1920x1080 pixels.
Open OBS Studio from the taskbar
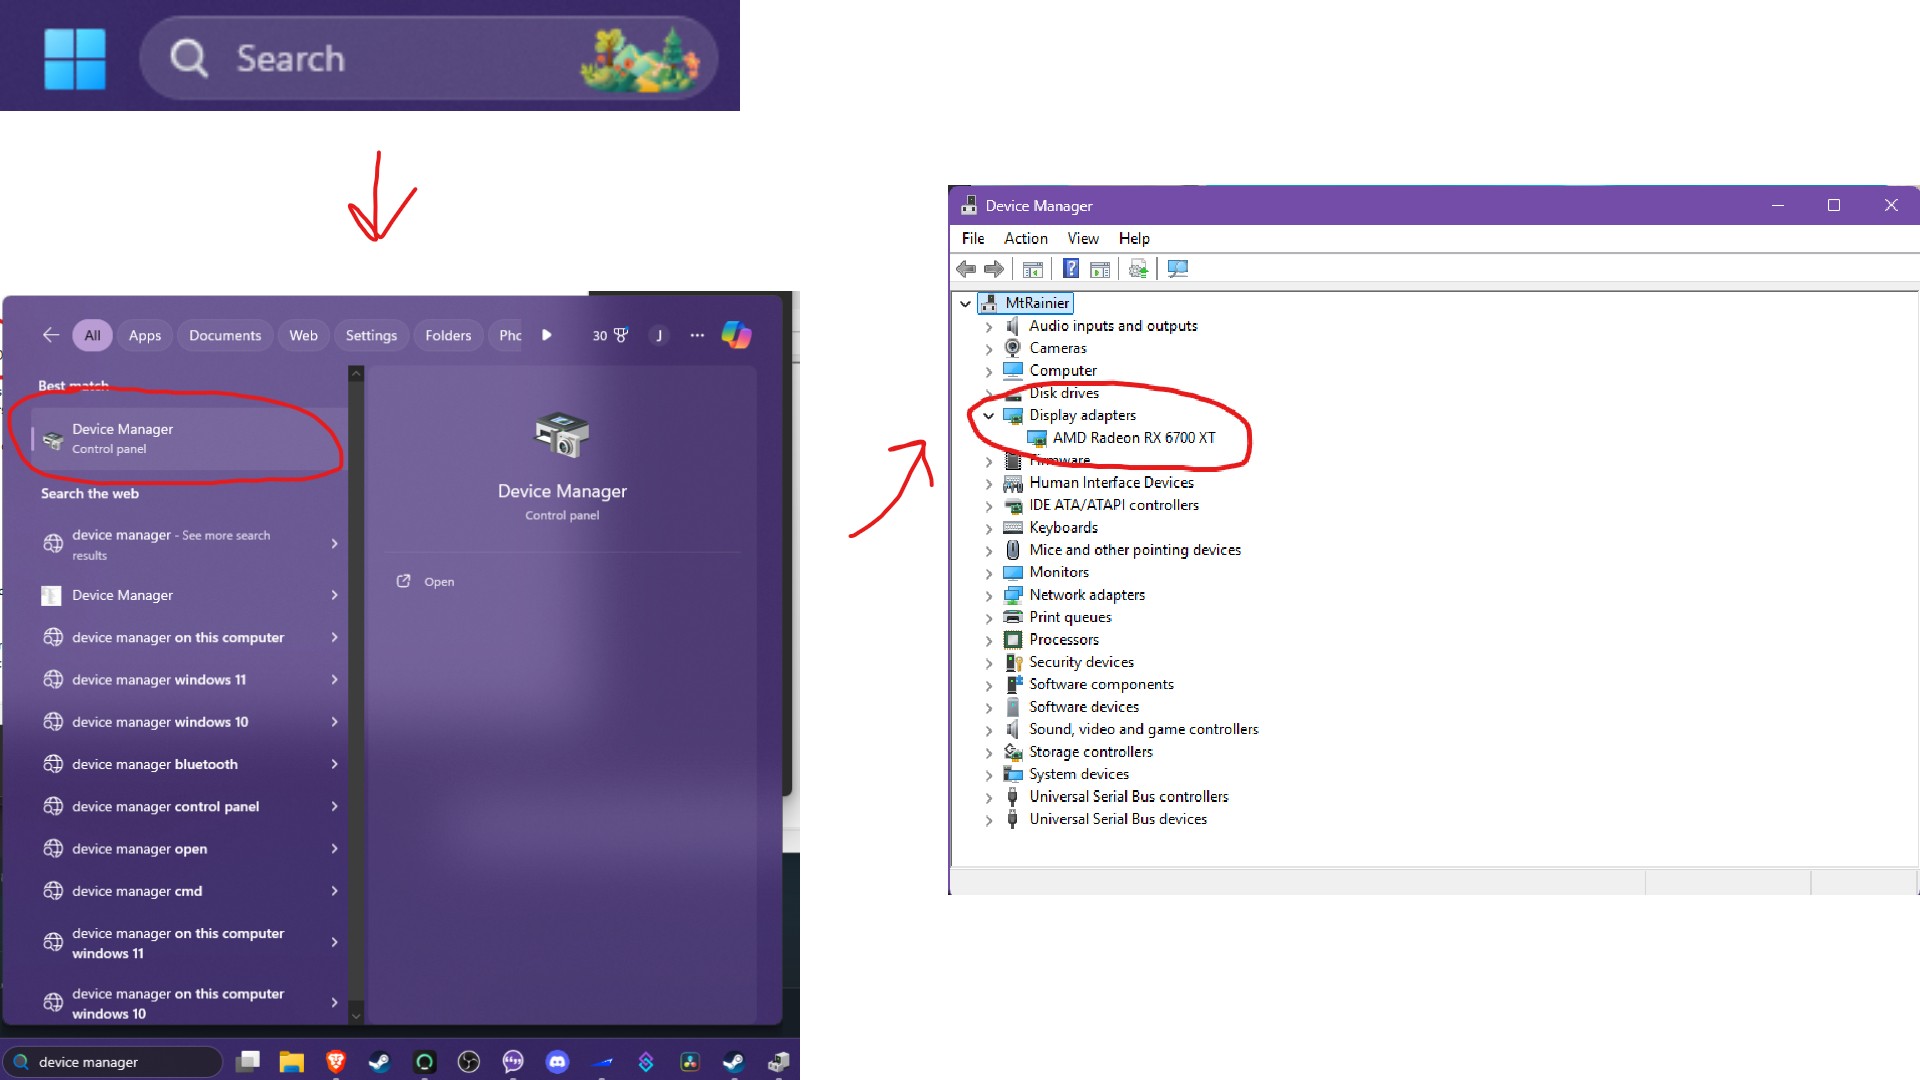click(469, 1062)
